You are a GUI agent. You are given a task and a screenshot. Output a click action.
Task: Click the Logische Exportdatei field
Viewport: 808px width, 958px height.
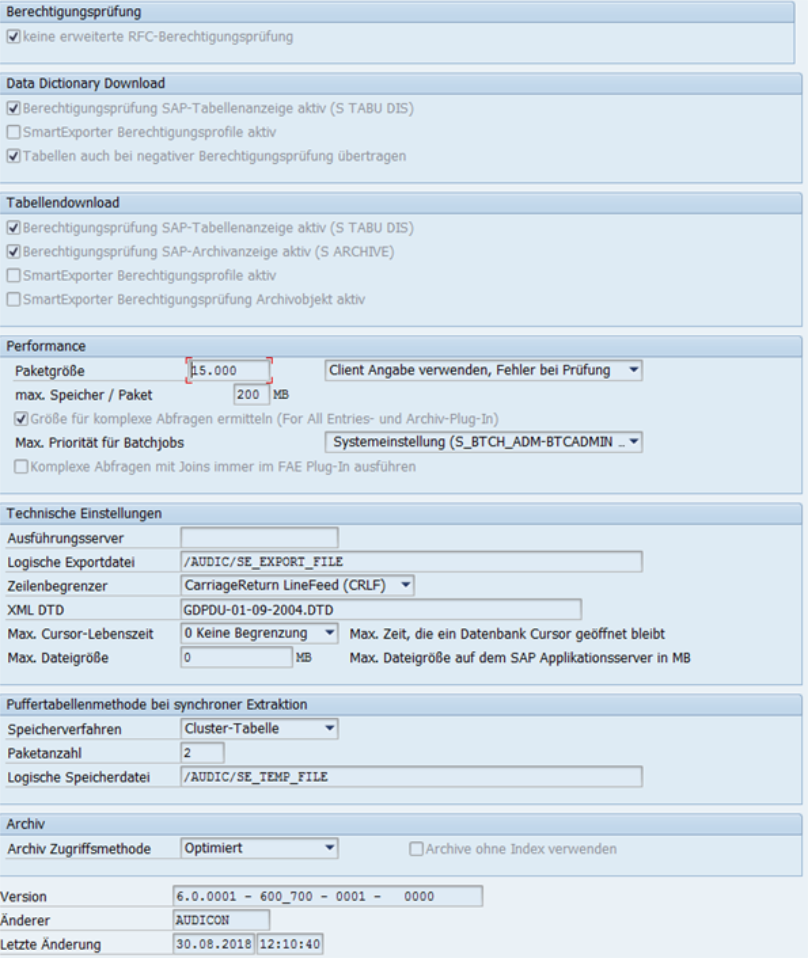point(411,561)
